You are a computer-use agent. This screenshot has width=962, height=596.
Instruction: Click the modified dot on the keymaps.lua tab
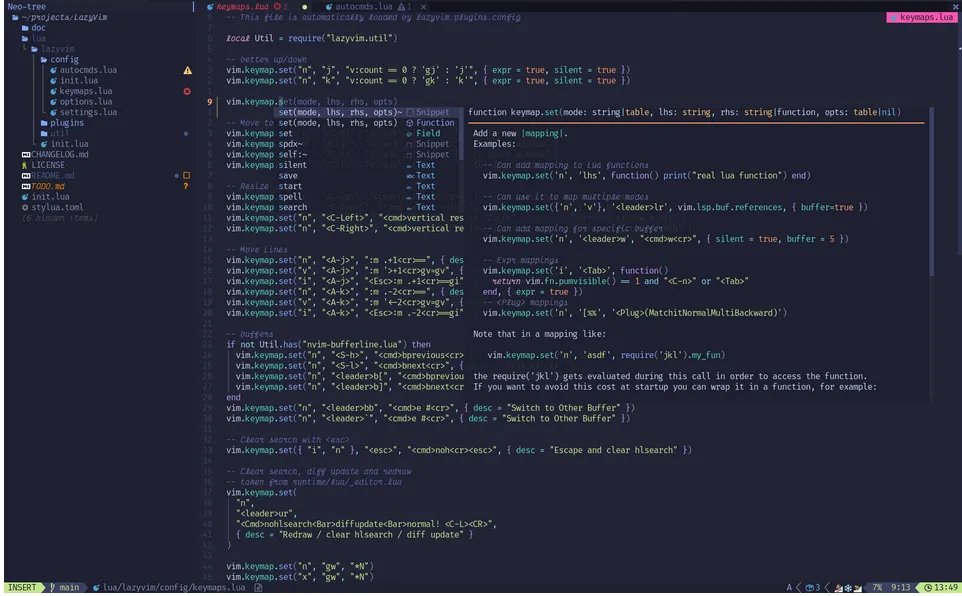pos(304,7)
